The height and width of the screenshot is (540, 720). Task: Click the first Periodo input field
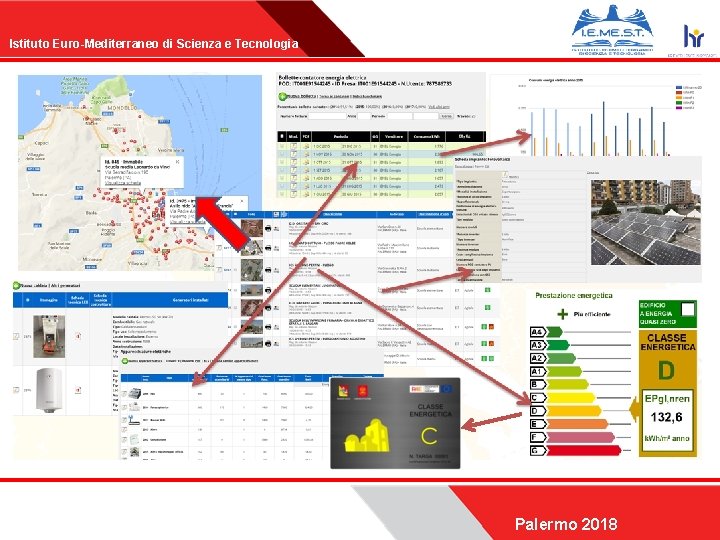tap(399, 117)
